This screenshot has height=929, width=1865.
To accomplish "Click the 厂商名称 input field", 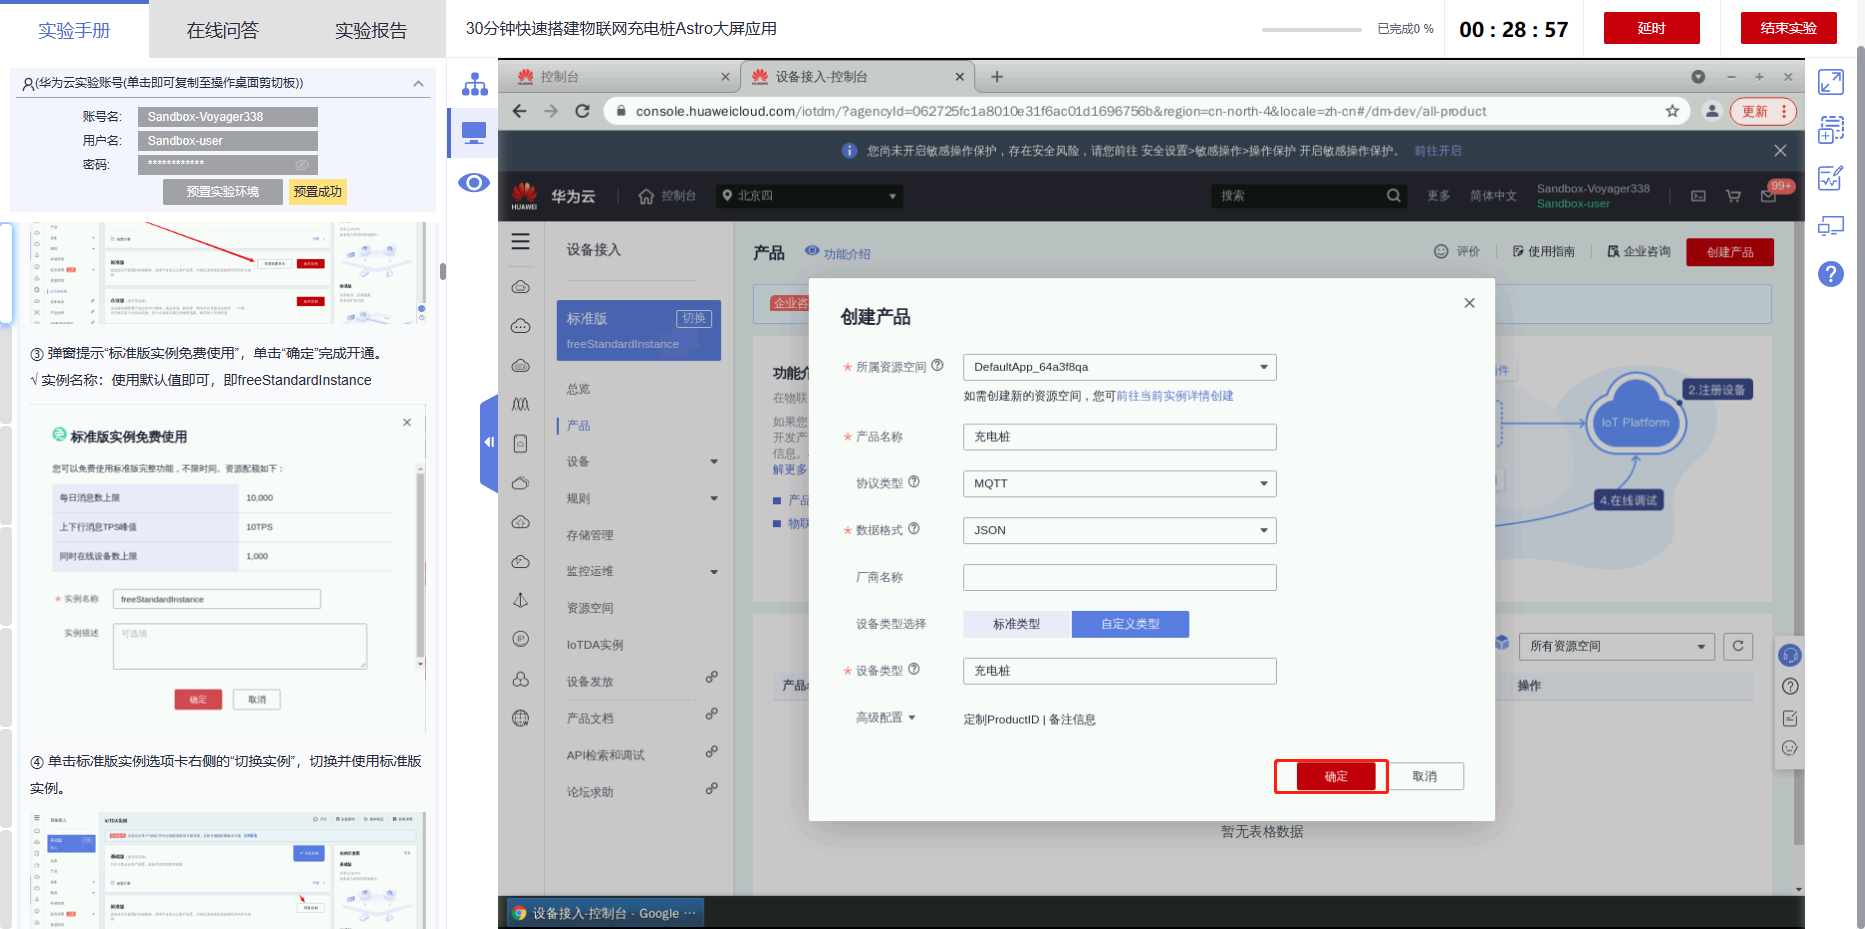I will tap(1119, 577).
